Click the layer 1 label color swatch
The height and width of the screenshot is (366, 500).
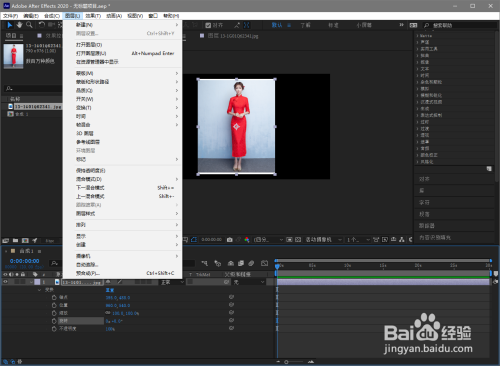(37, 282)
